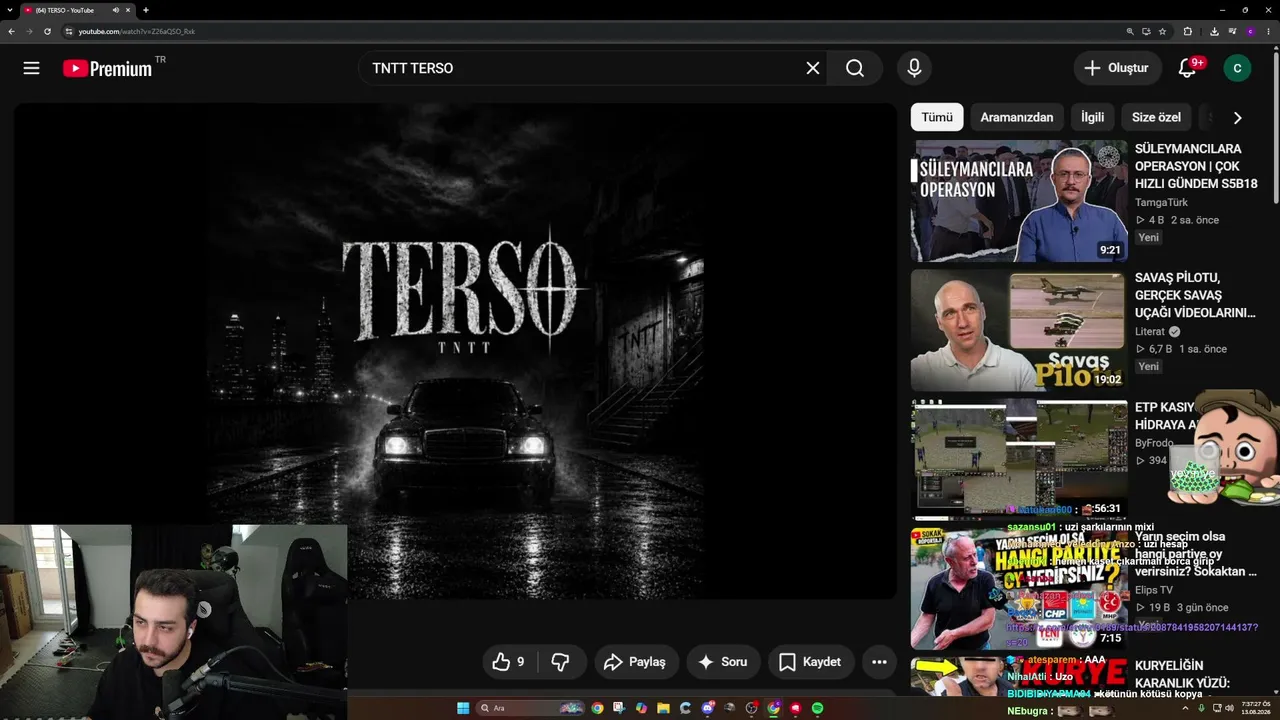The image size is (1280, 720).
Task: Go back in browser history
Action: tap(11, 31)
